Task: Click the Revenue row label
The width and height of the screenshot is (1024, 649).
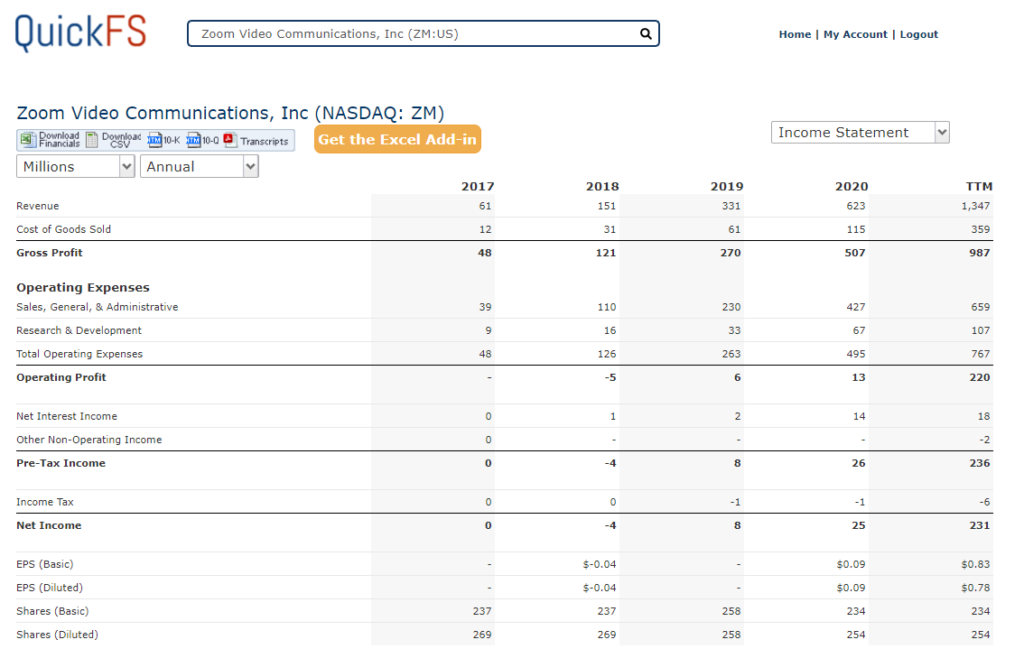Action: point(38,206)
